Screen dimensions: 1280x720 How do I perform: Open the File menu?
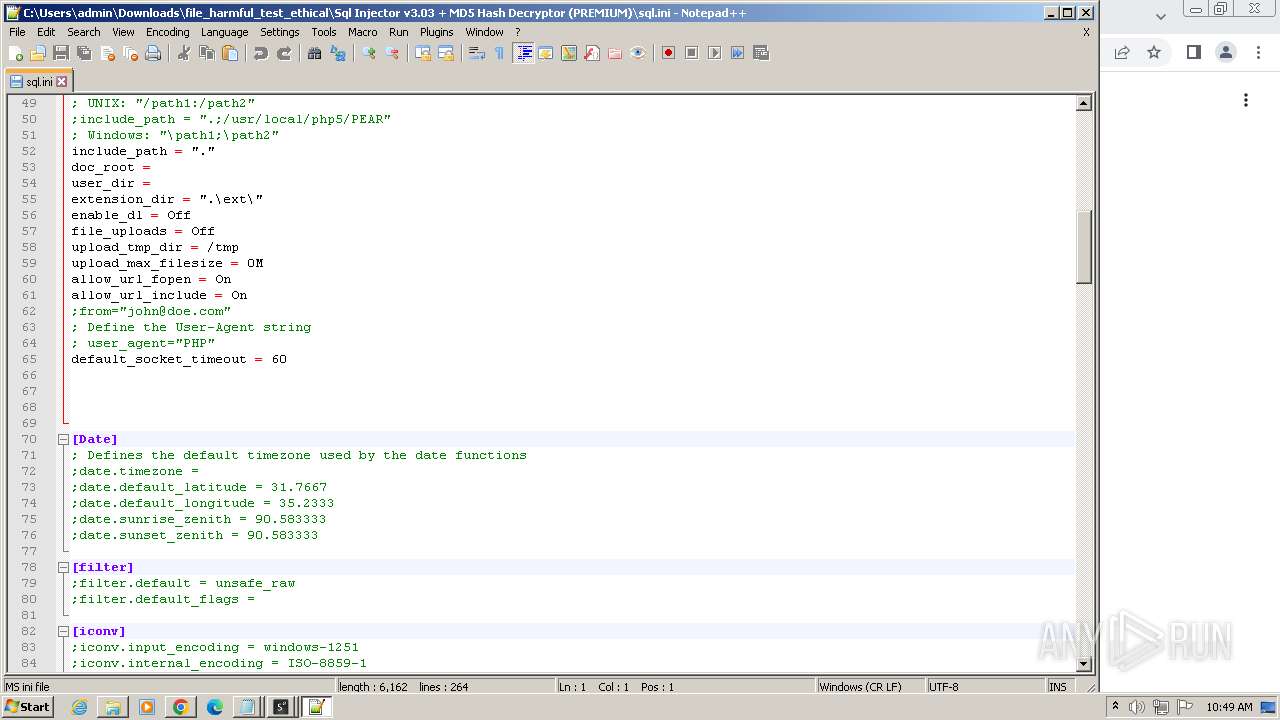click(17, 32)
